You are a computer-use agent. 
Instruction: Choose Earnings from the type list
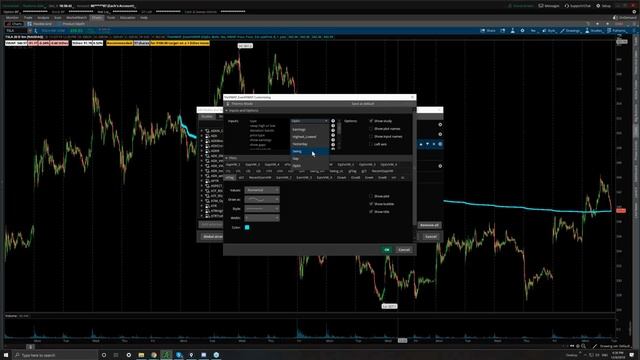click(x=309, y=129)
